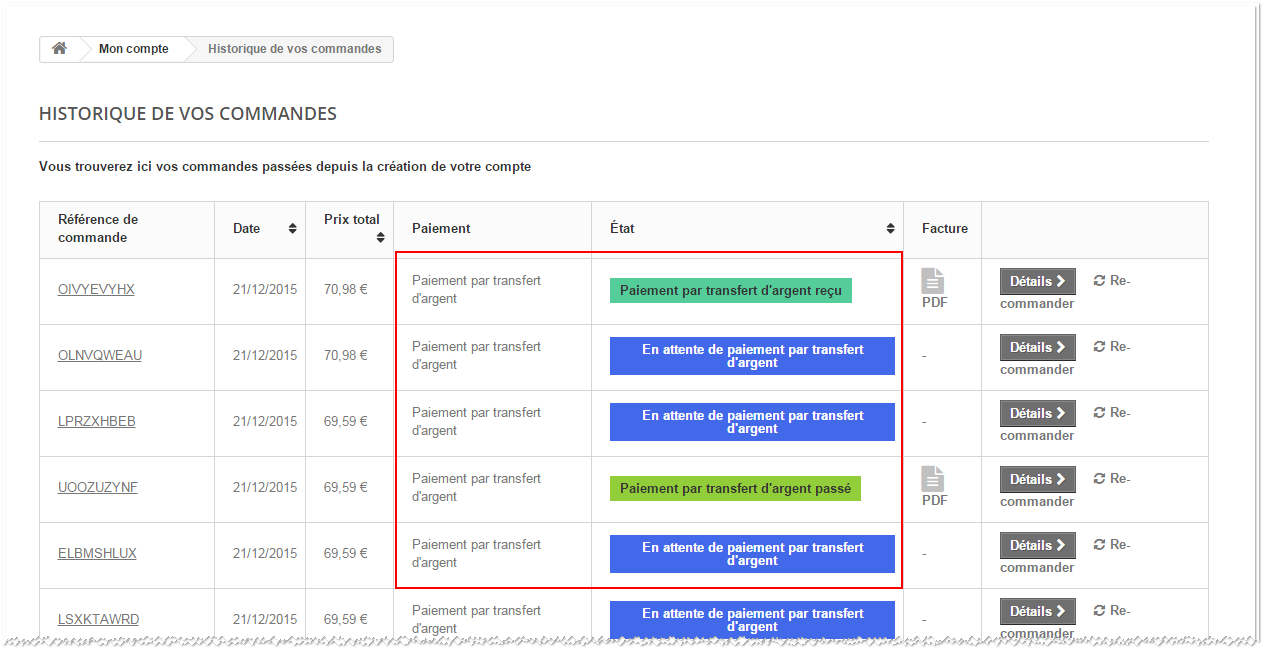Sort orders by Prix total arrows
This screenshot has width=1263, height=655.
(380, 237)
